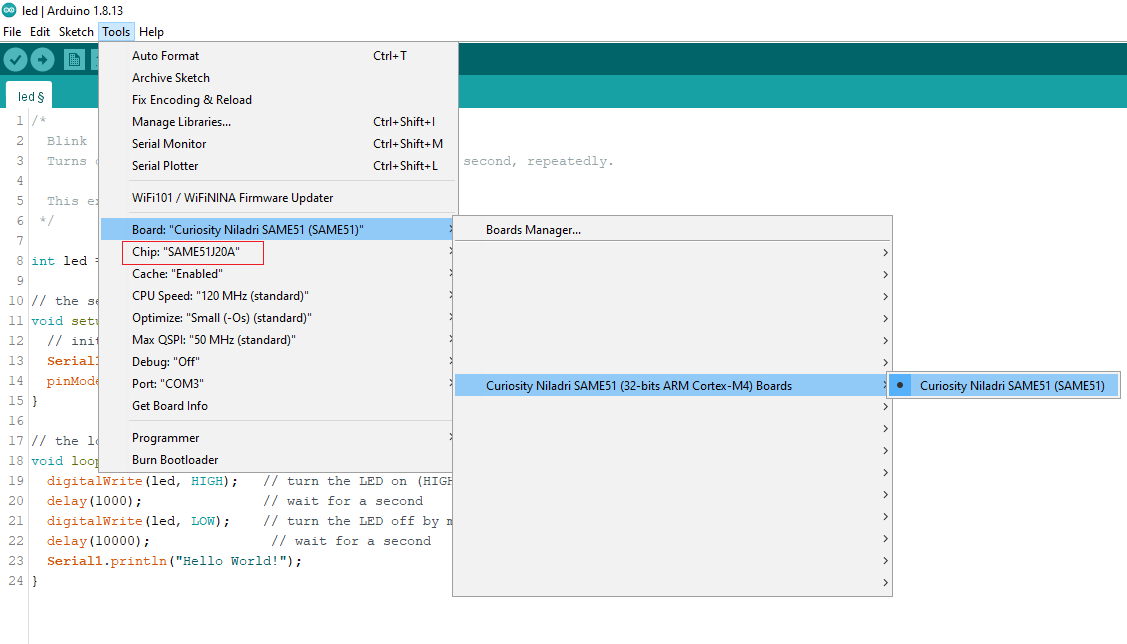Screen dimensions: 1127x644
Task: Click line number 24 in gutter
Action: (x=16, y=580)
